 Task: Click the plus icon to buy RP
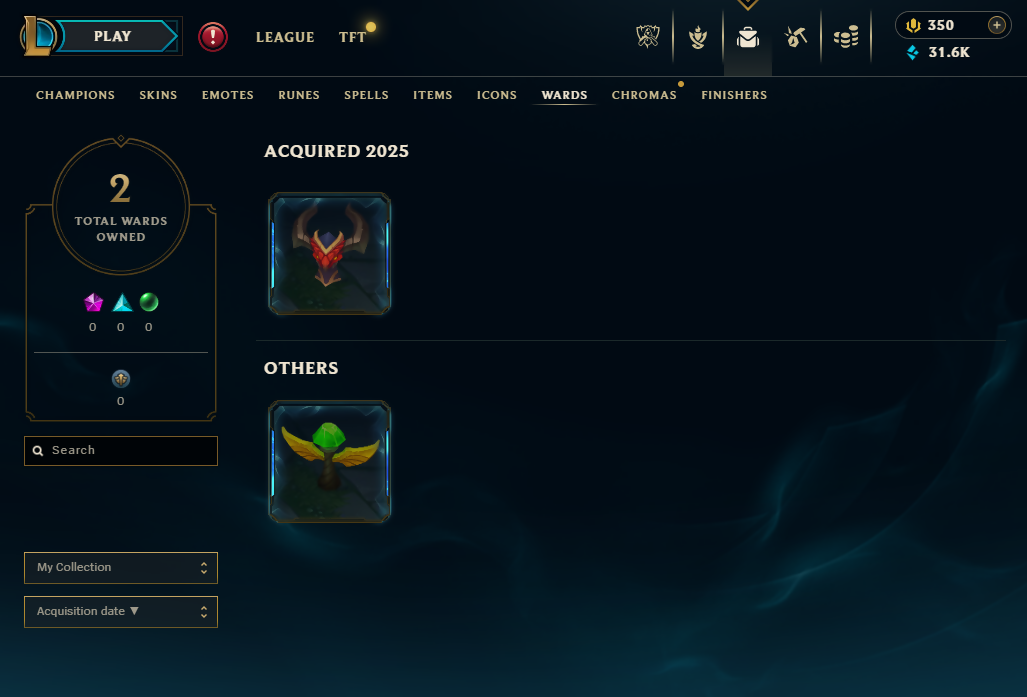(996, 25)
